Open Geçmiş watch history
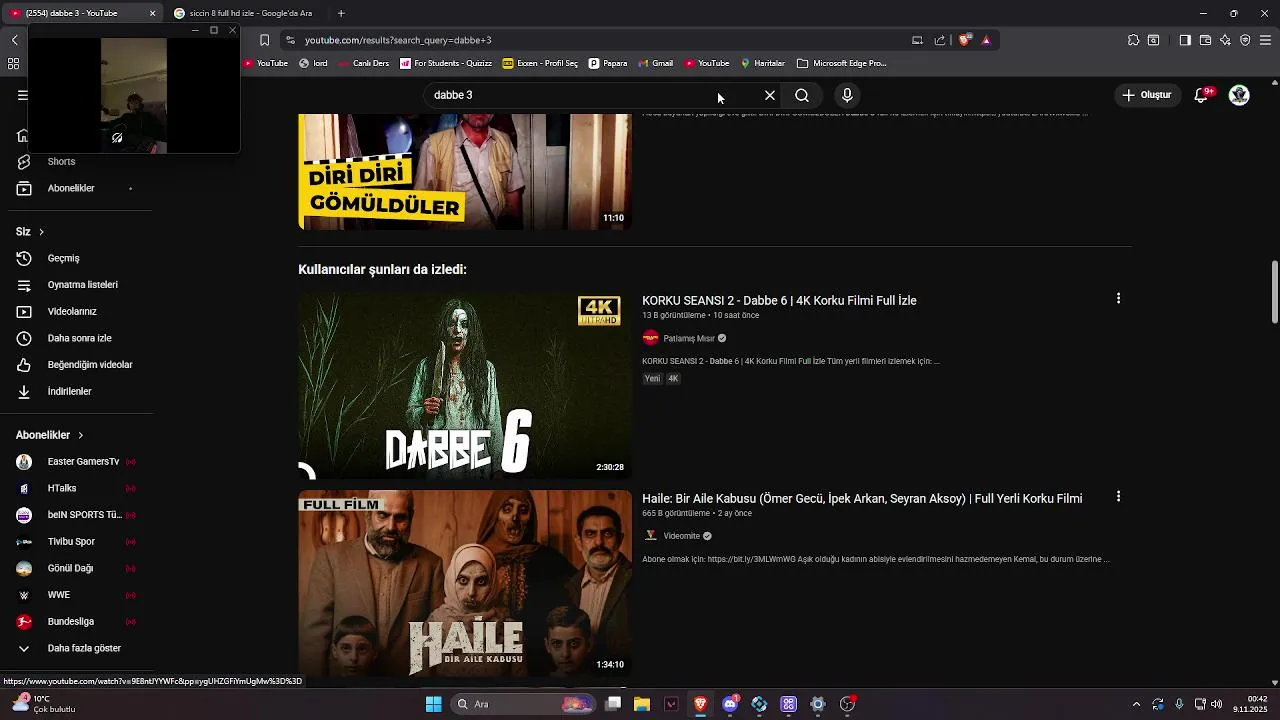This screenshot has width=1280, height=720. [x=63, y=258]
